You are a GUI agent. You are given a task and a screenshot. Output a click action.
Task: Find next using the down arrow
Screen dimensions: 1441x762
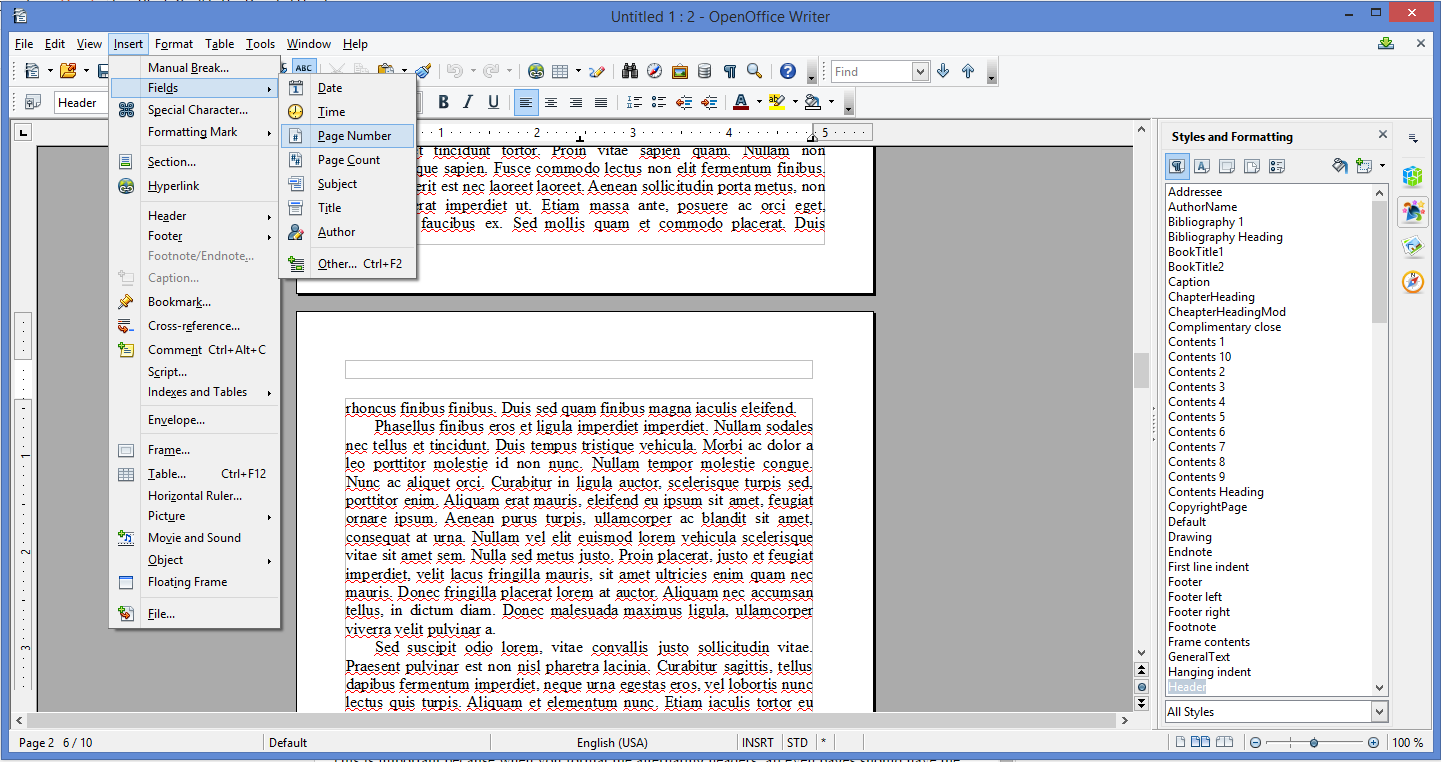943,71
